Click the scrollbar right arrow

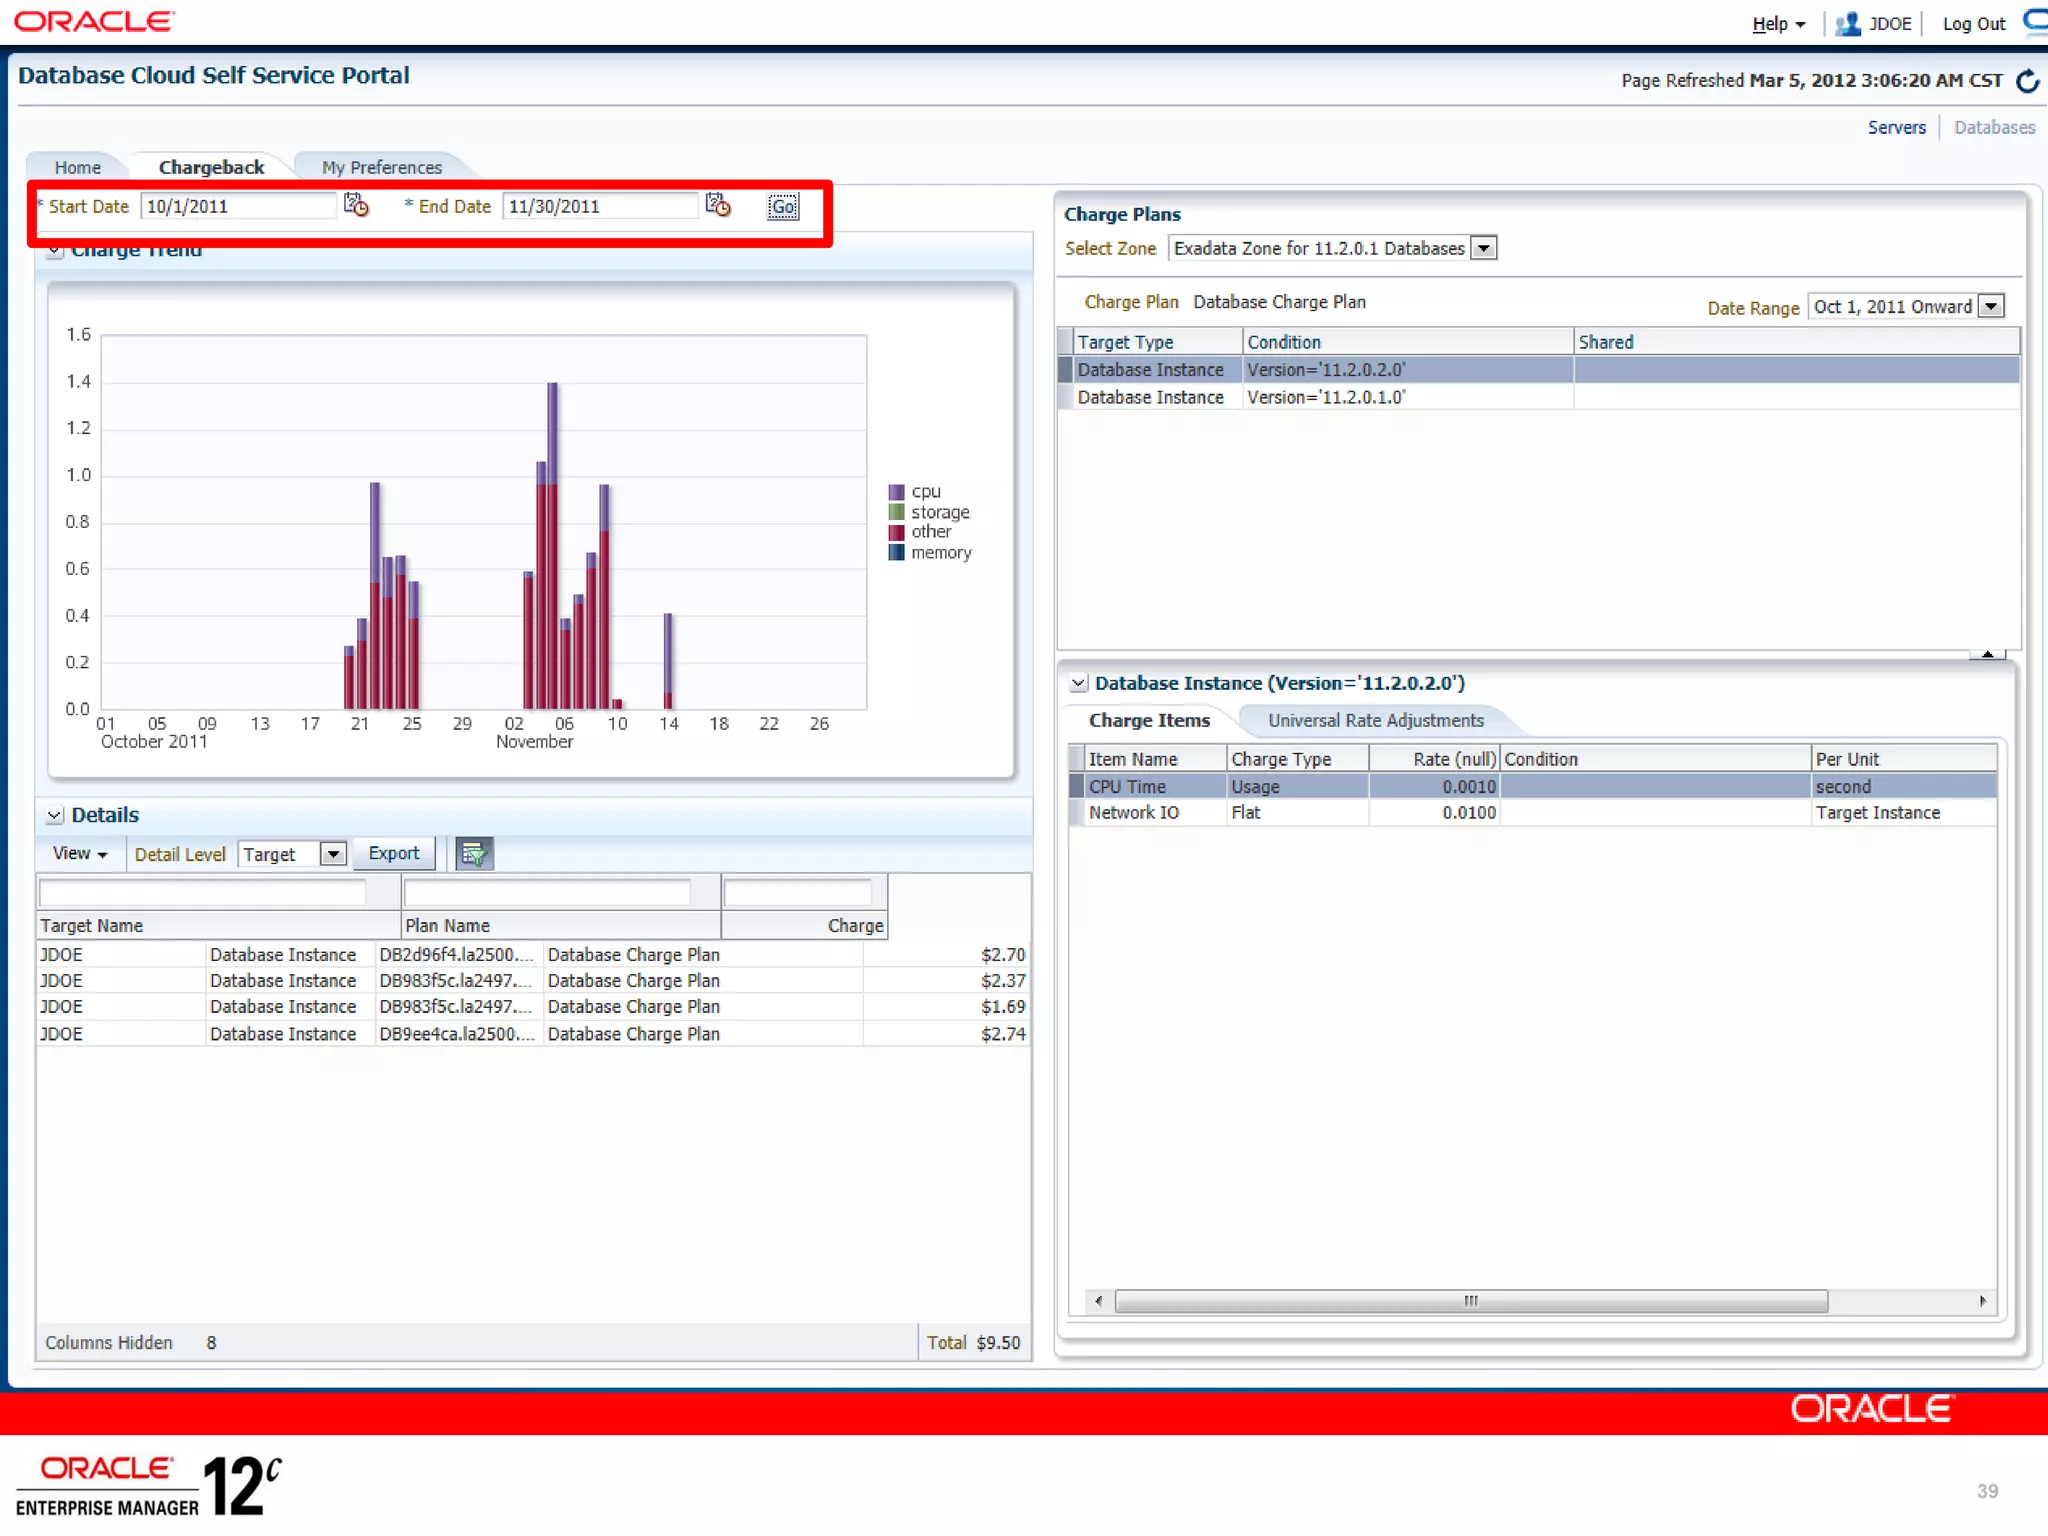pyautogui.click(x=1982, y=1301)
